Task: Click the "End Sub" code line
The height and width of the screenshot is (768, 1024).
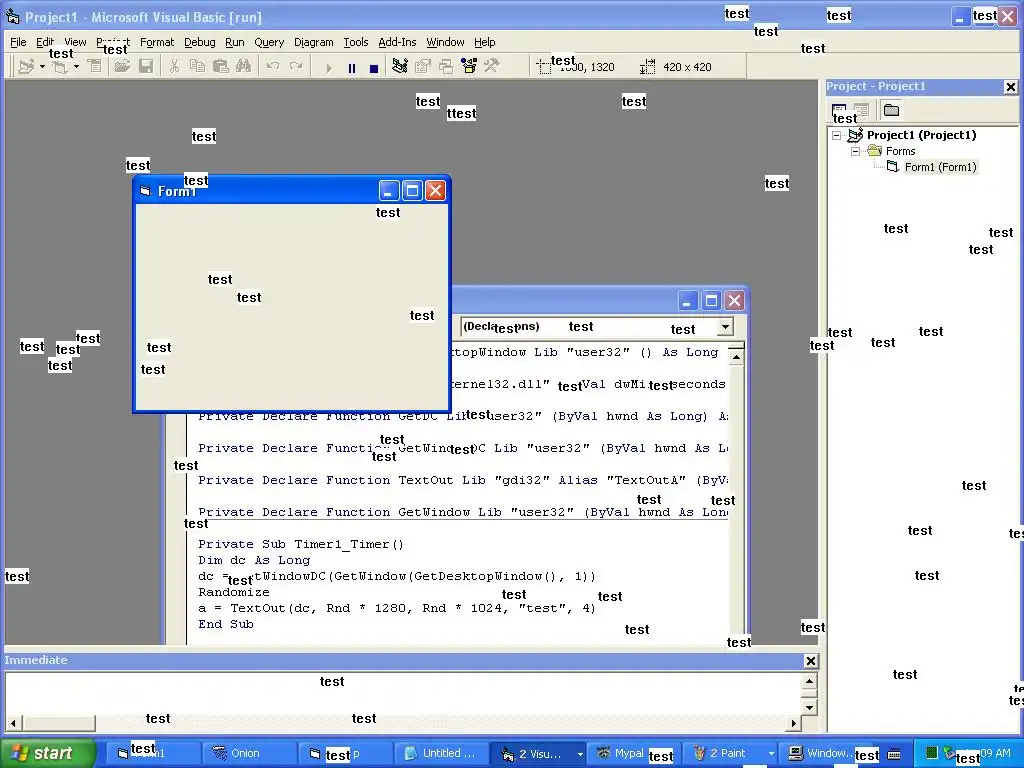Action: tap(226, 624)
